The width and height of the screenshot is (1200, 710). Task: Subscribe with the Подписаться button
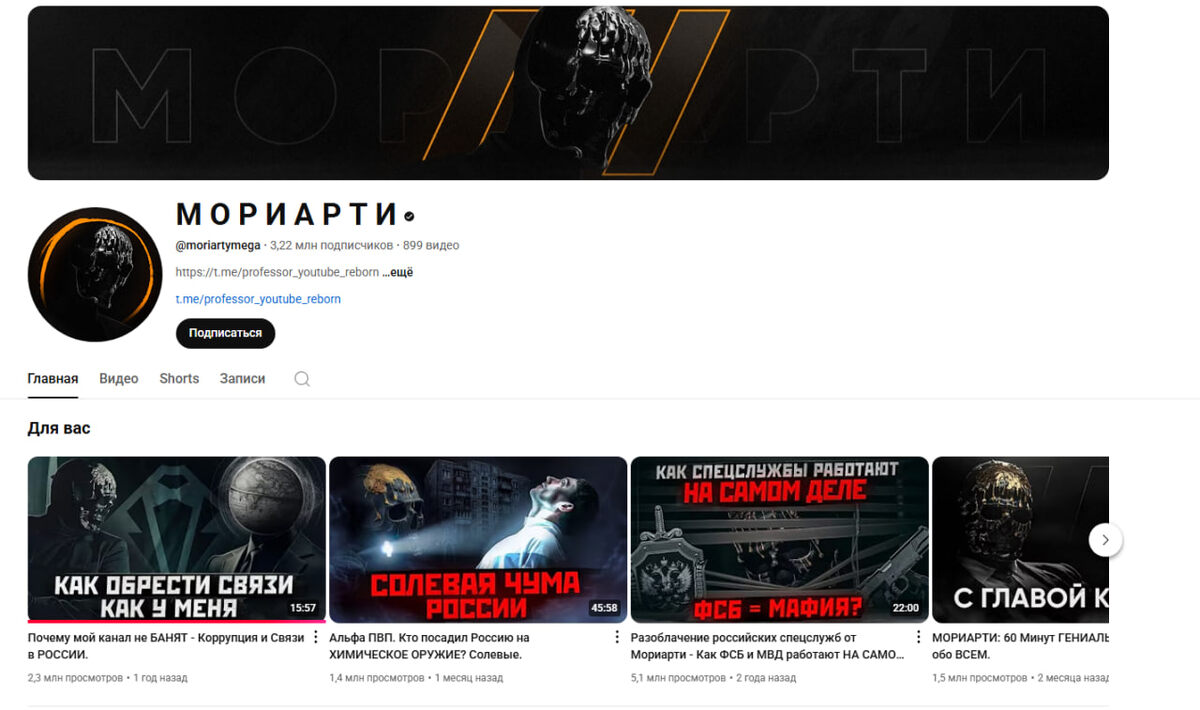point(225,333)
